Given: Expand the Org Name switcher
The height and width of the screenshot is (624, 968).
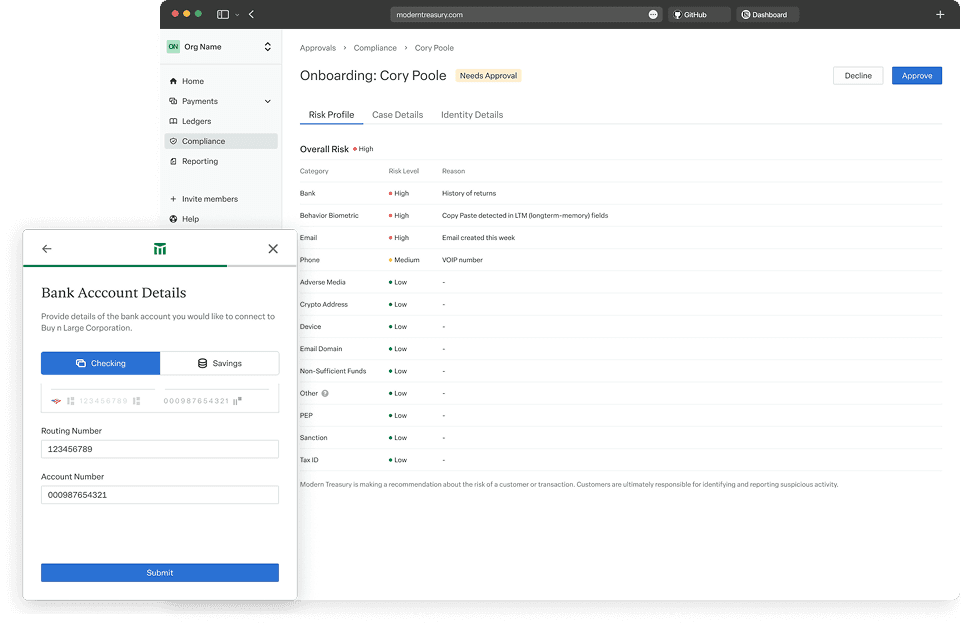Looking at the screenshot, I should tap(267, 47).
